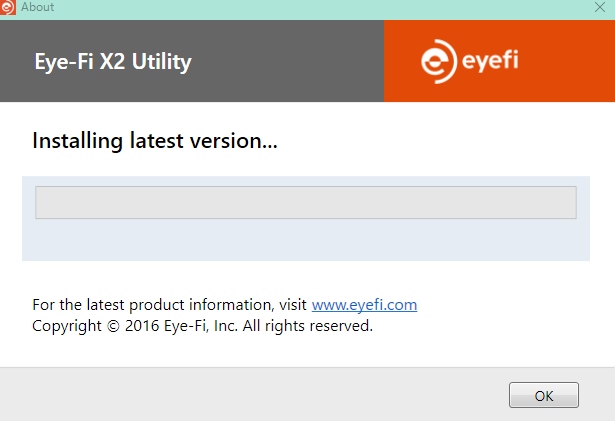Screen dimensions: 615x421
Task: Click dark gray header right of the utility title
Action: (290, 62)
